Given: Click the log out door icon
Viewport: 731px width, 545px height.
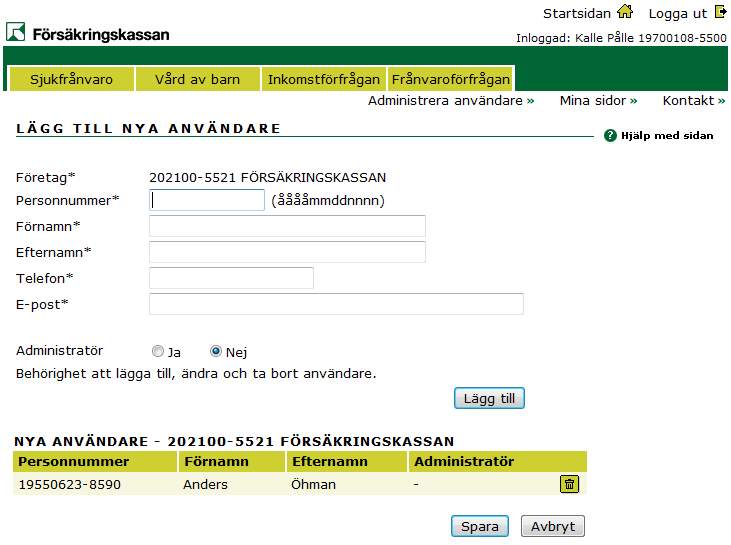Looking at the screenshot, I should (x=721, y=12).
